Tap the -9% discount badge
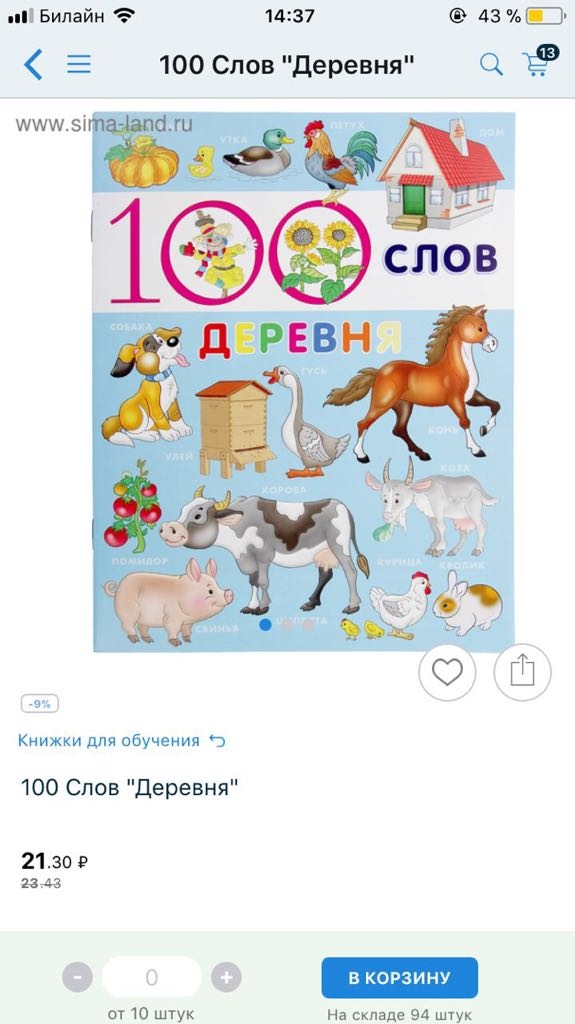The width and height of the screenshot is (575, 1024). [x=40, y=704]
